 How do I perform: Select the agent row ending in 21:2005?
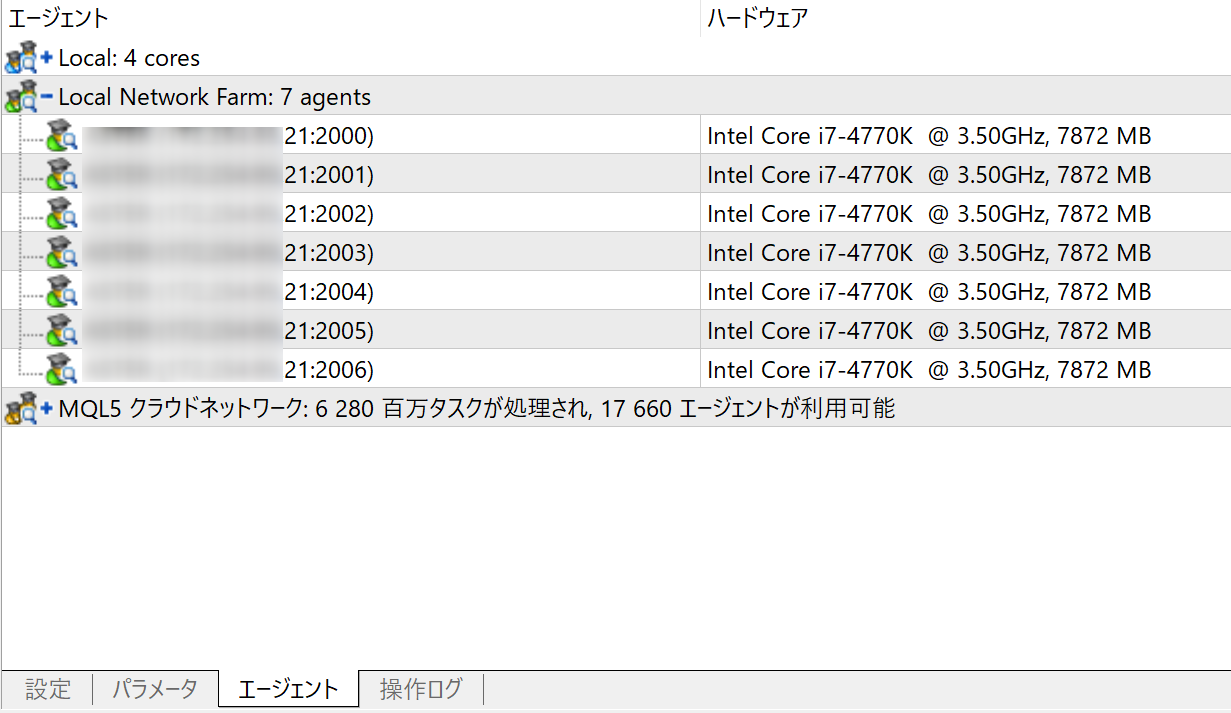[329, 331]
